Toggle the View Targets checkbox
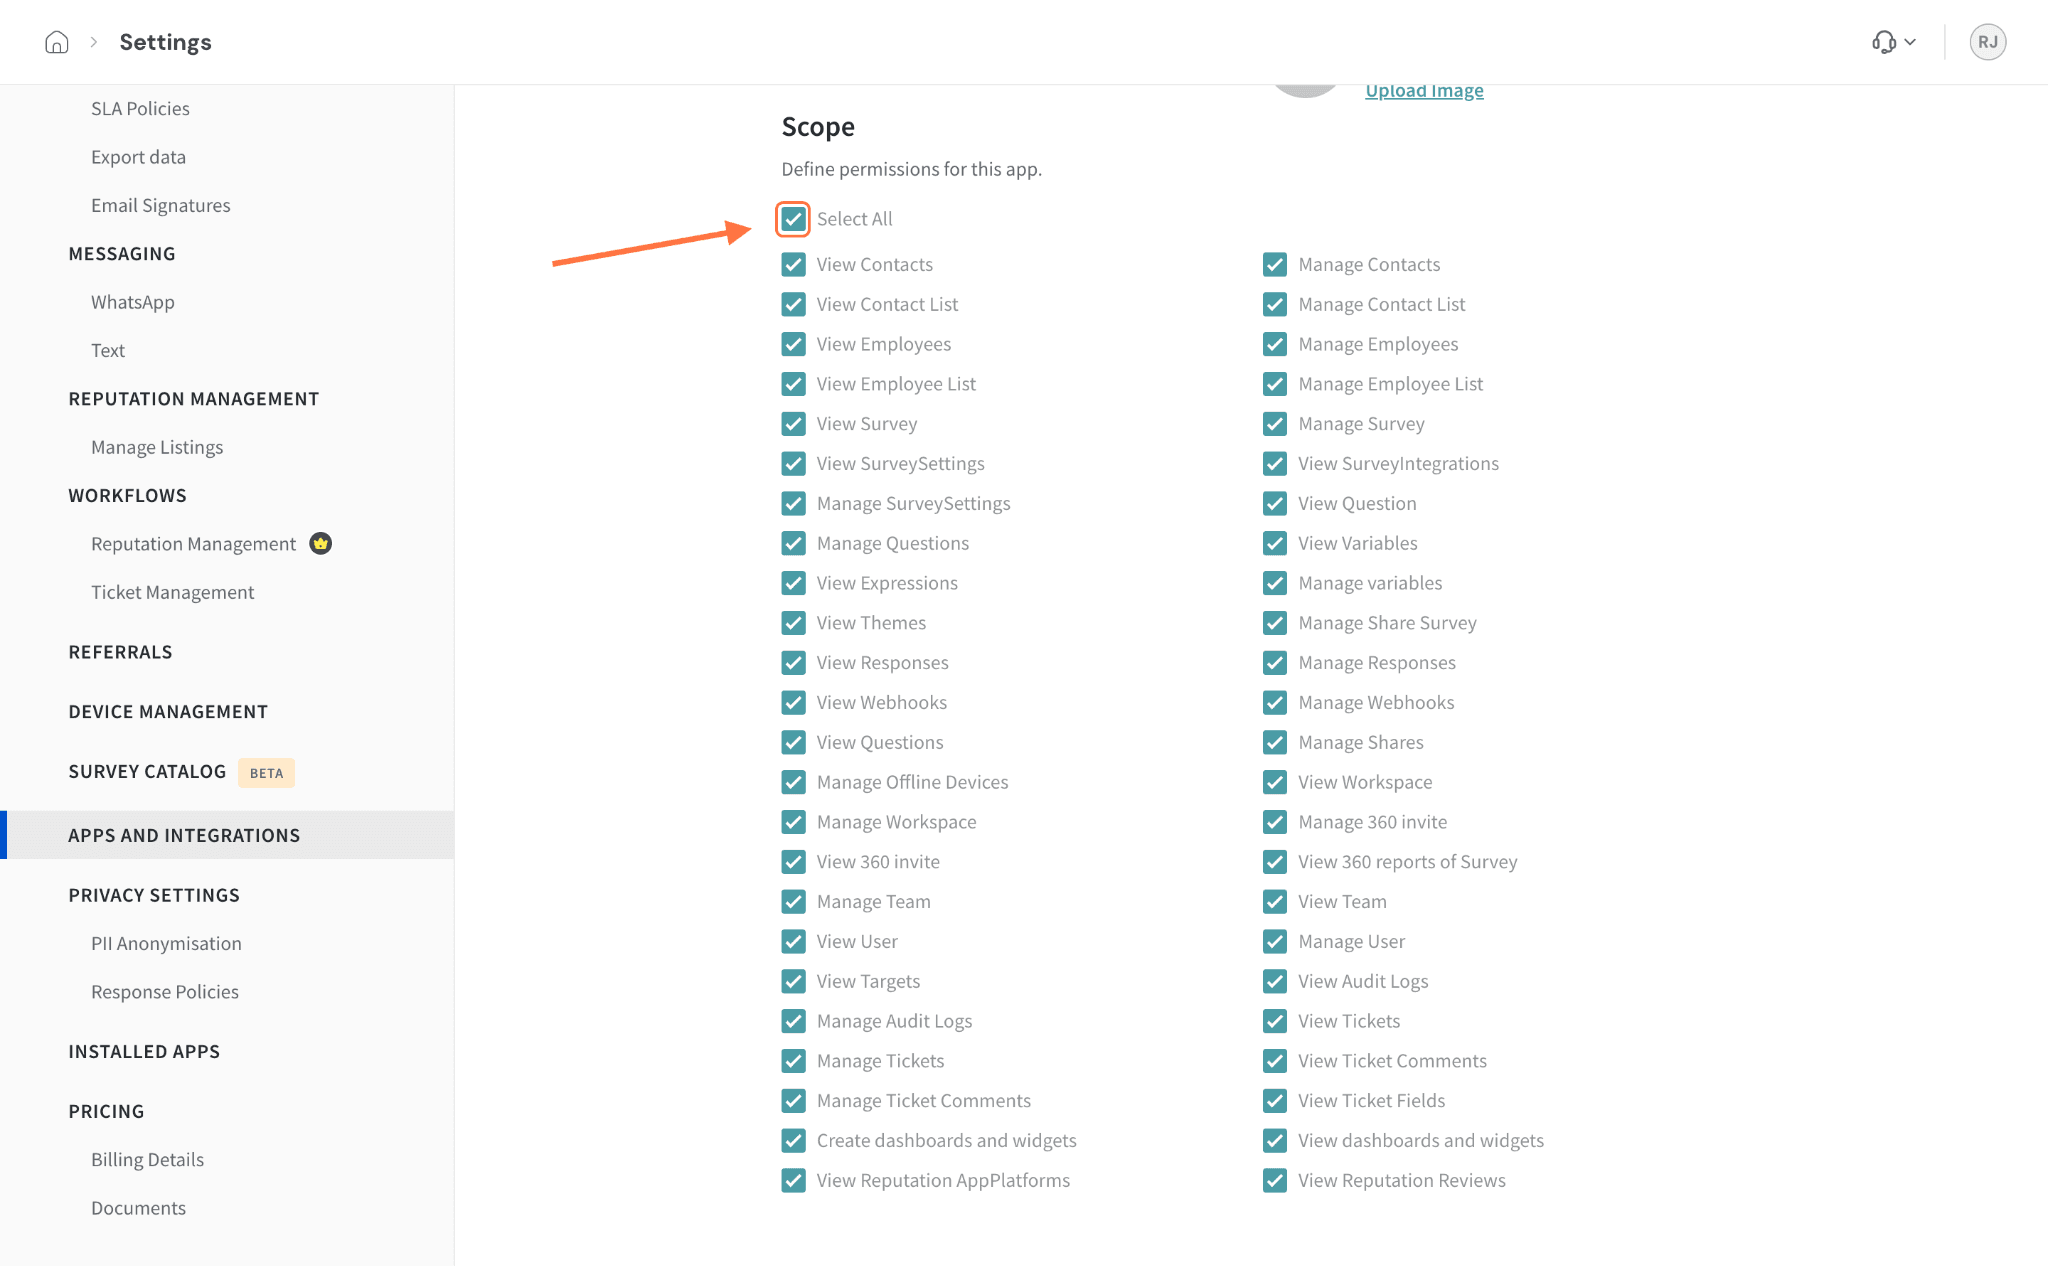Viewport: 2048px width, 1280px height. tap(793, 982)
